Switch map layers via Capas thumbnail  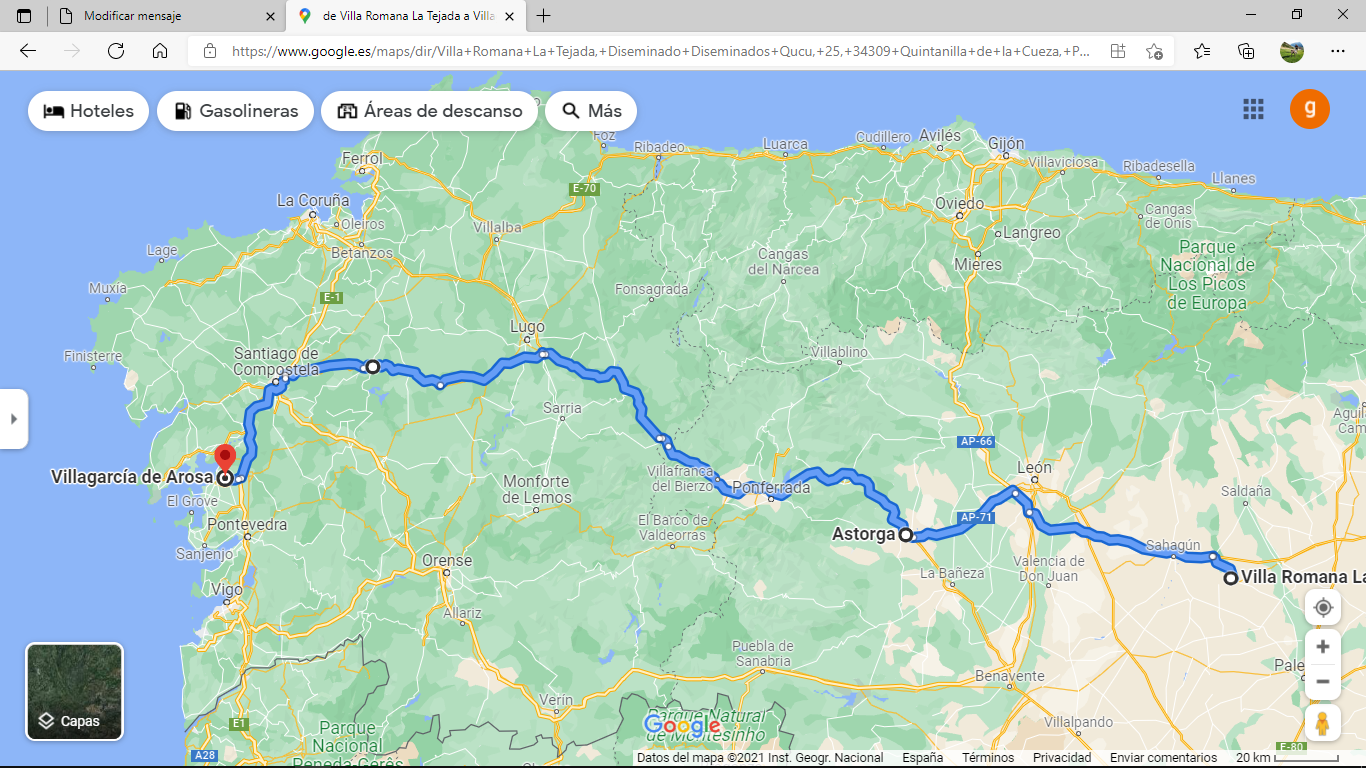74,691
